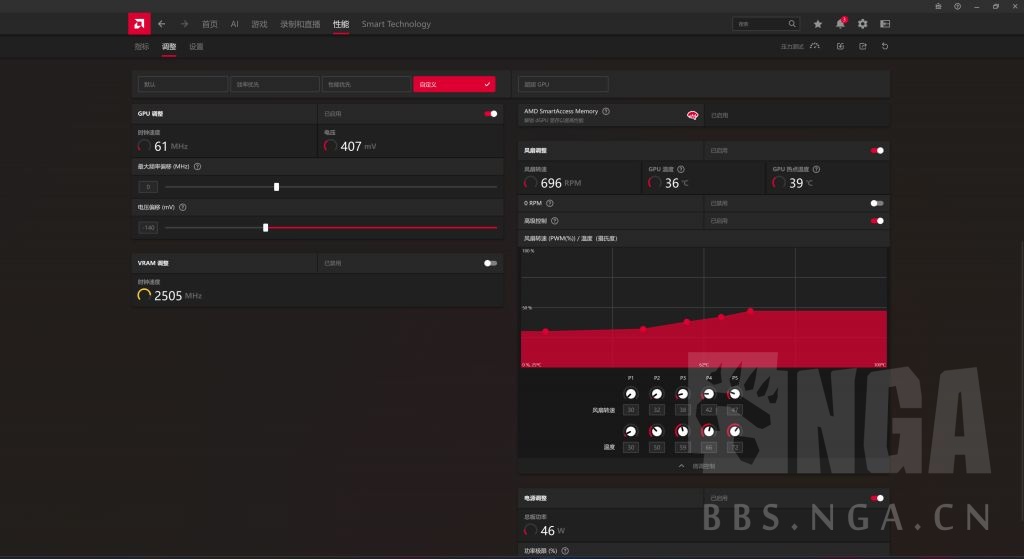Switch to the 游戏 tab

[259, 24]
